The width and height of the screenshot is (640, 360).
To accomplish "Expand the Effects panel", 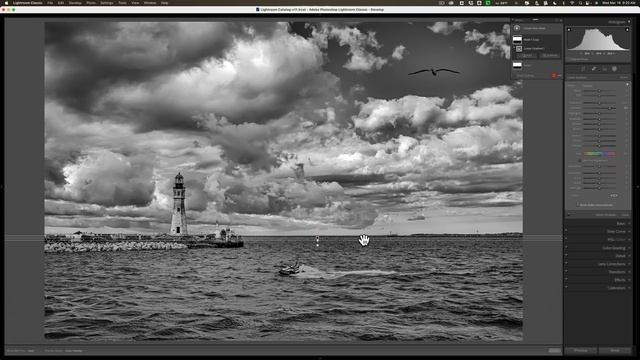I will click(629, 280).
